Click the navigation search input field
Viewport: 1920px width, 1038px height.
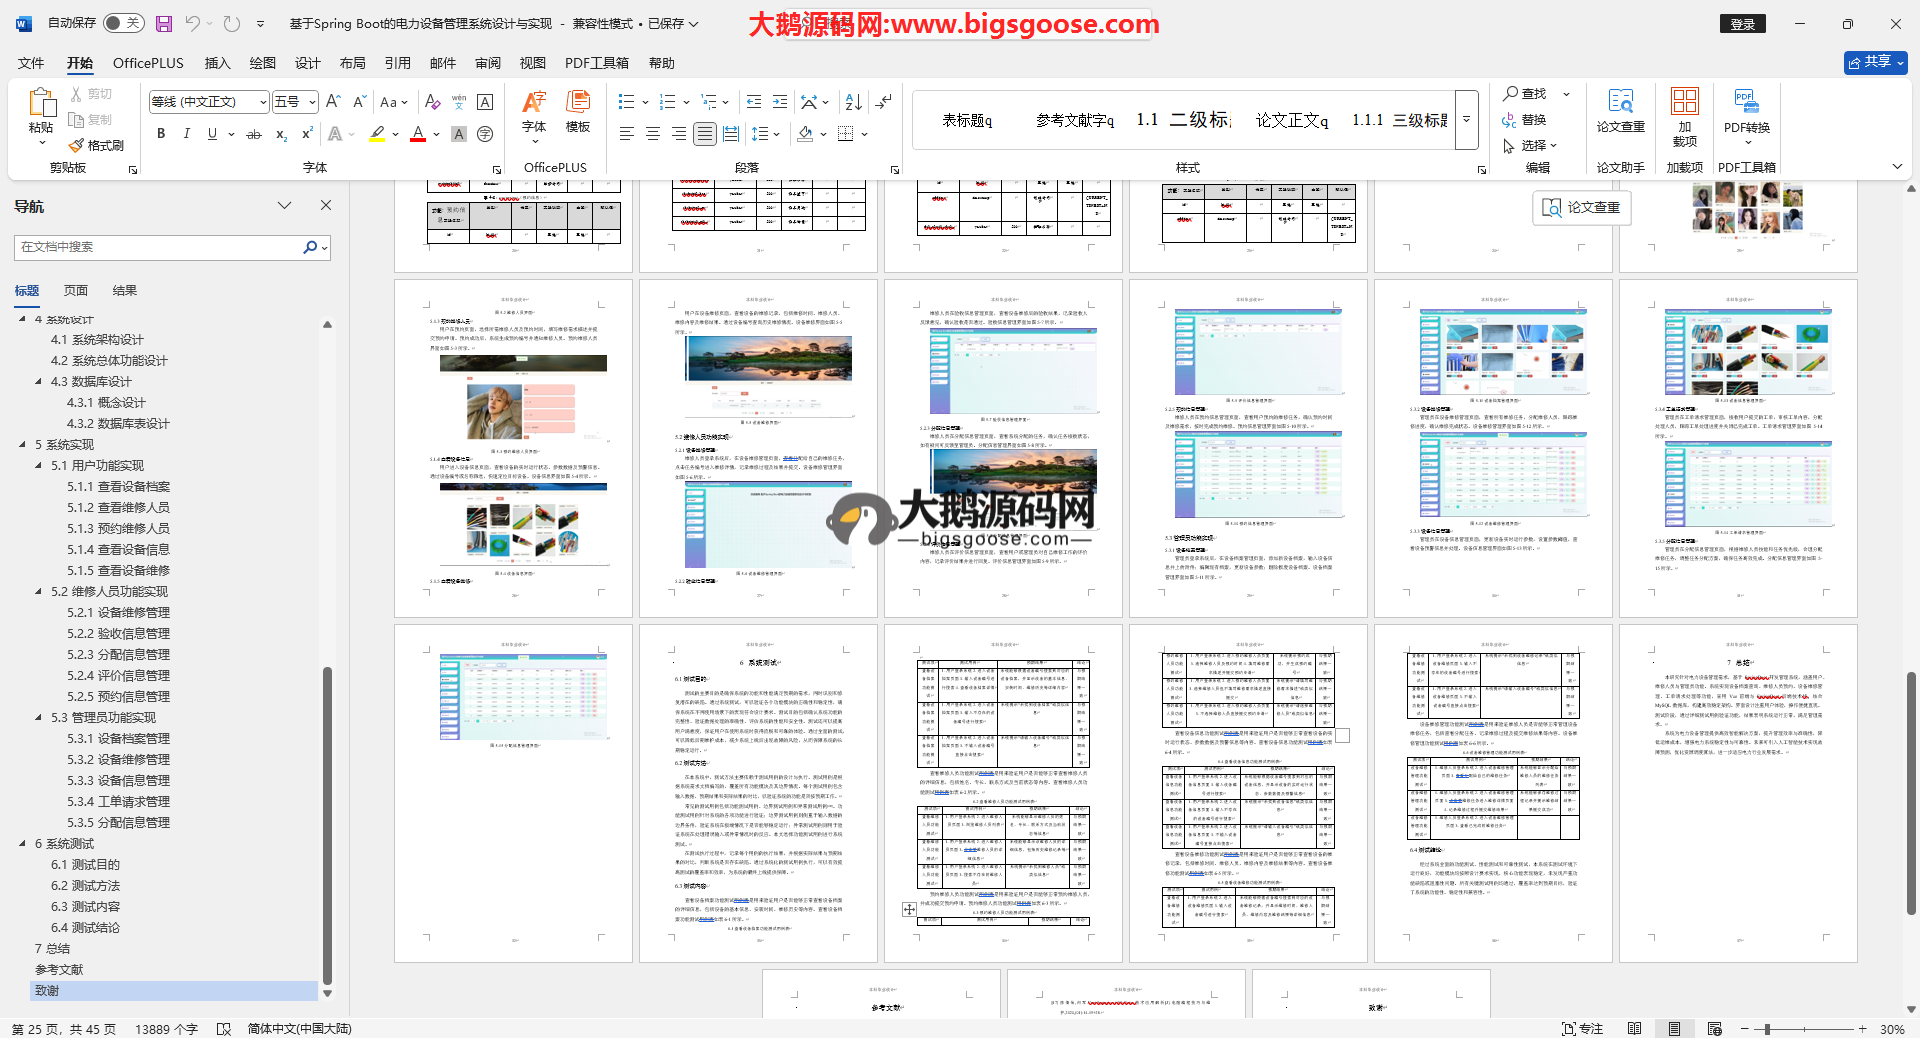[x=160, y=247]
